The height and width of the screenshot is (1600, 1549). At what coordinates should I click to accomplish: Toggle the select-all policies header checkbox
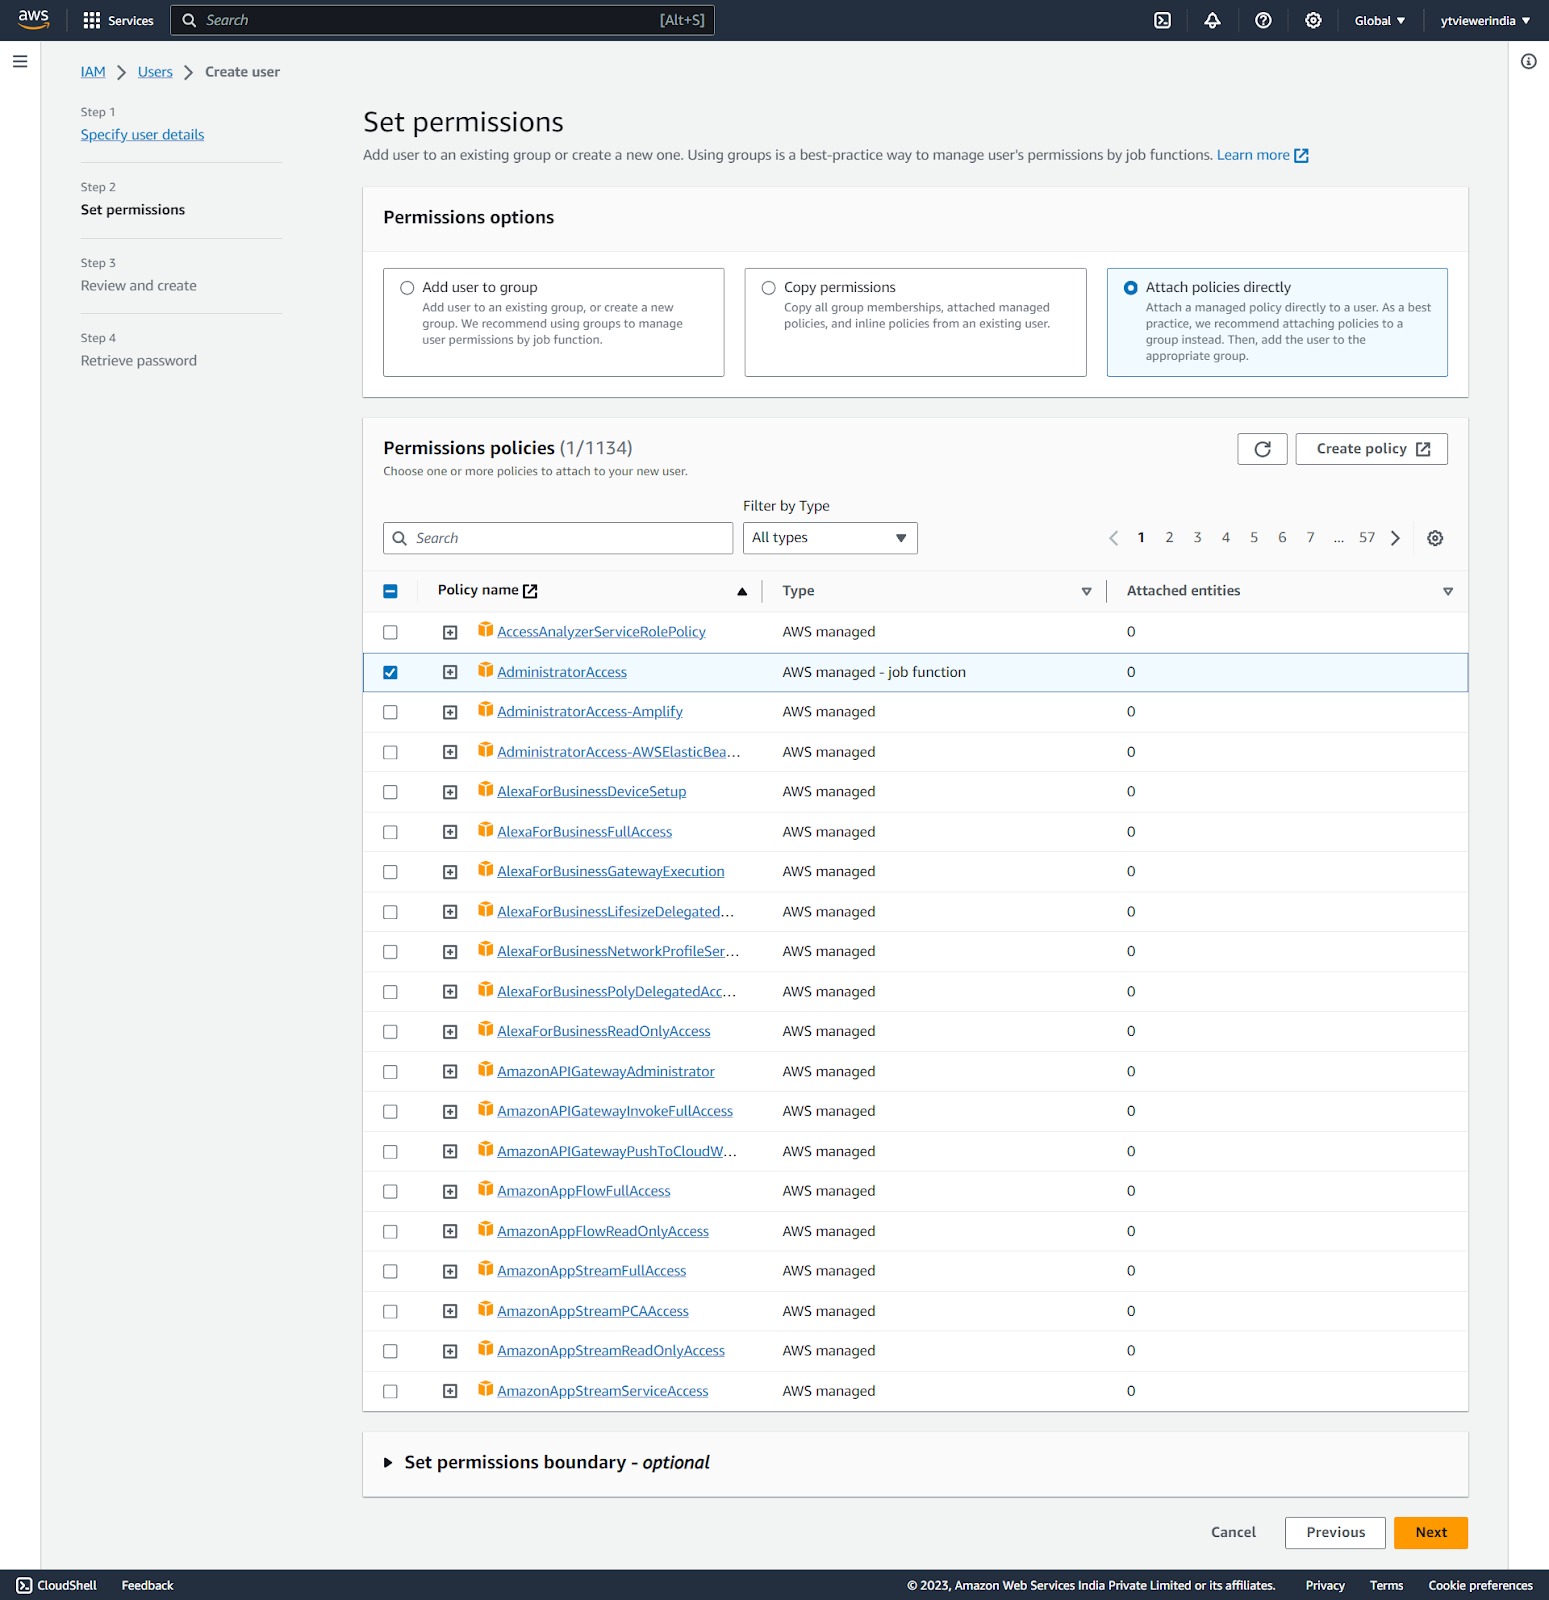point(390,592)
